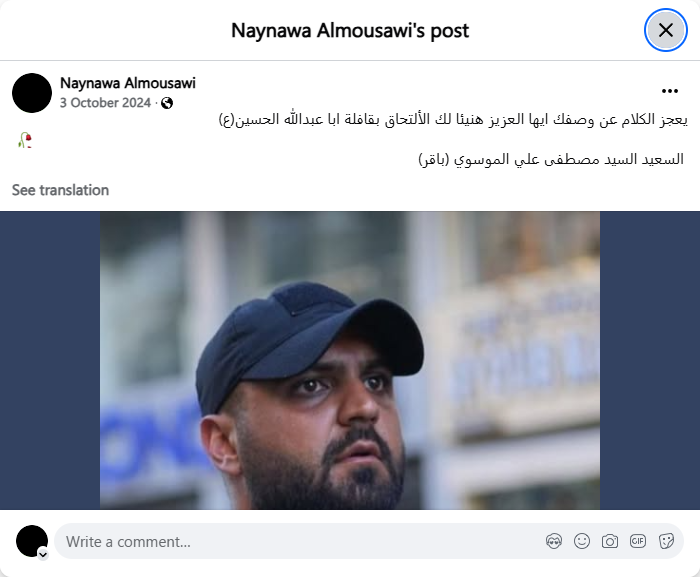The height and width of the screenshot is (577, 700).
Task: Click the wilted rose emoji in post
Action: (x=25, y=140)
